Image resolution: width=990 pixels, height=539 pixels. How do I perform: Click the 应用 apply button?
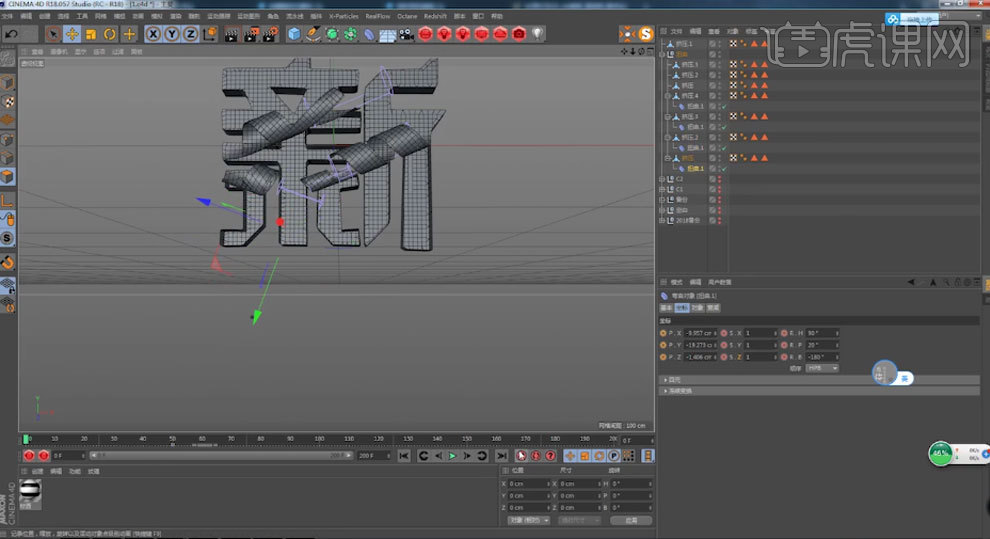coord(631,520)
